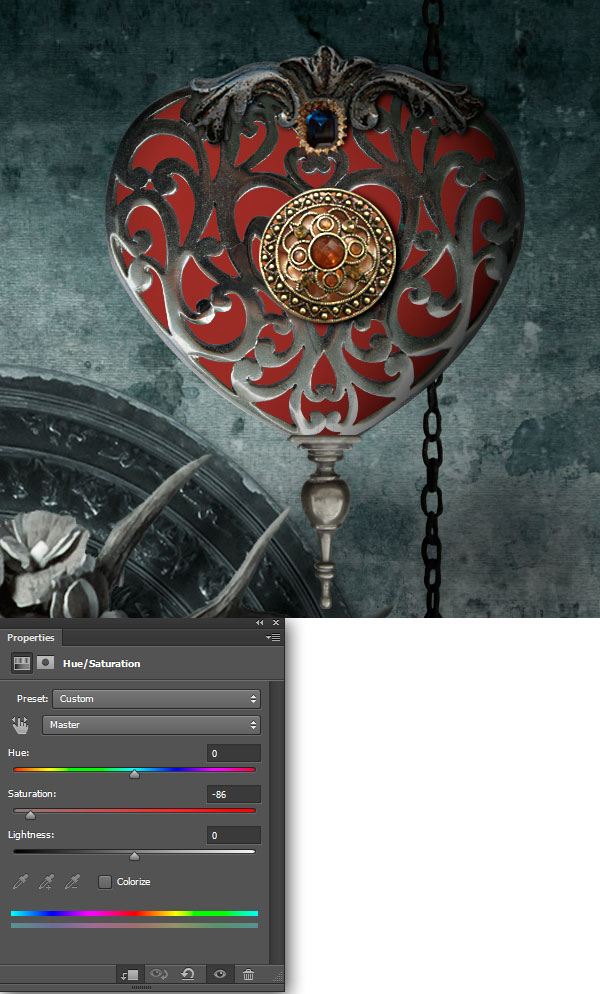Select the Properties tab
Viewport: 600px width, 994px height.
coord(31,638)
